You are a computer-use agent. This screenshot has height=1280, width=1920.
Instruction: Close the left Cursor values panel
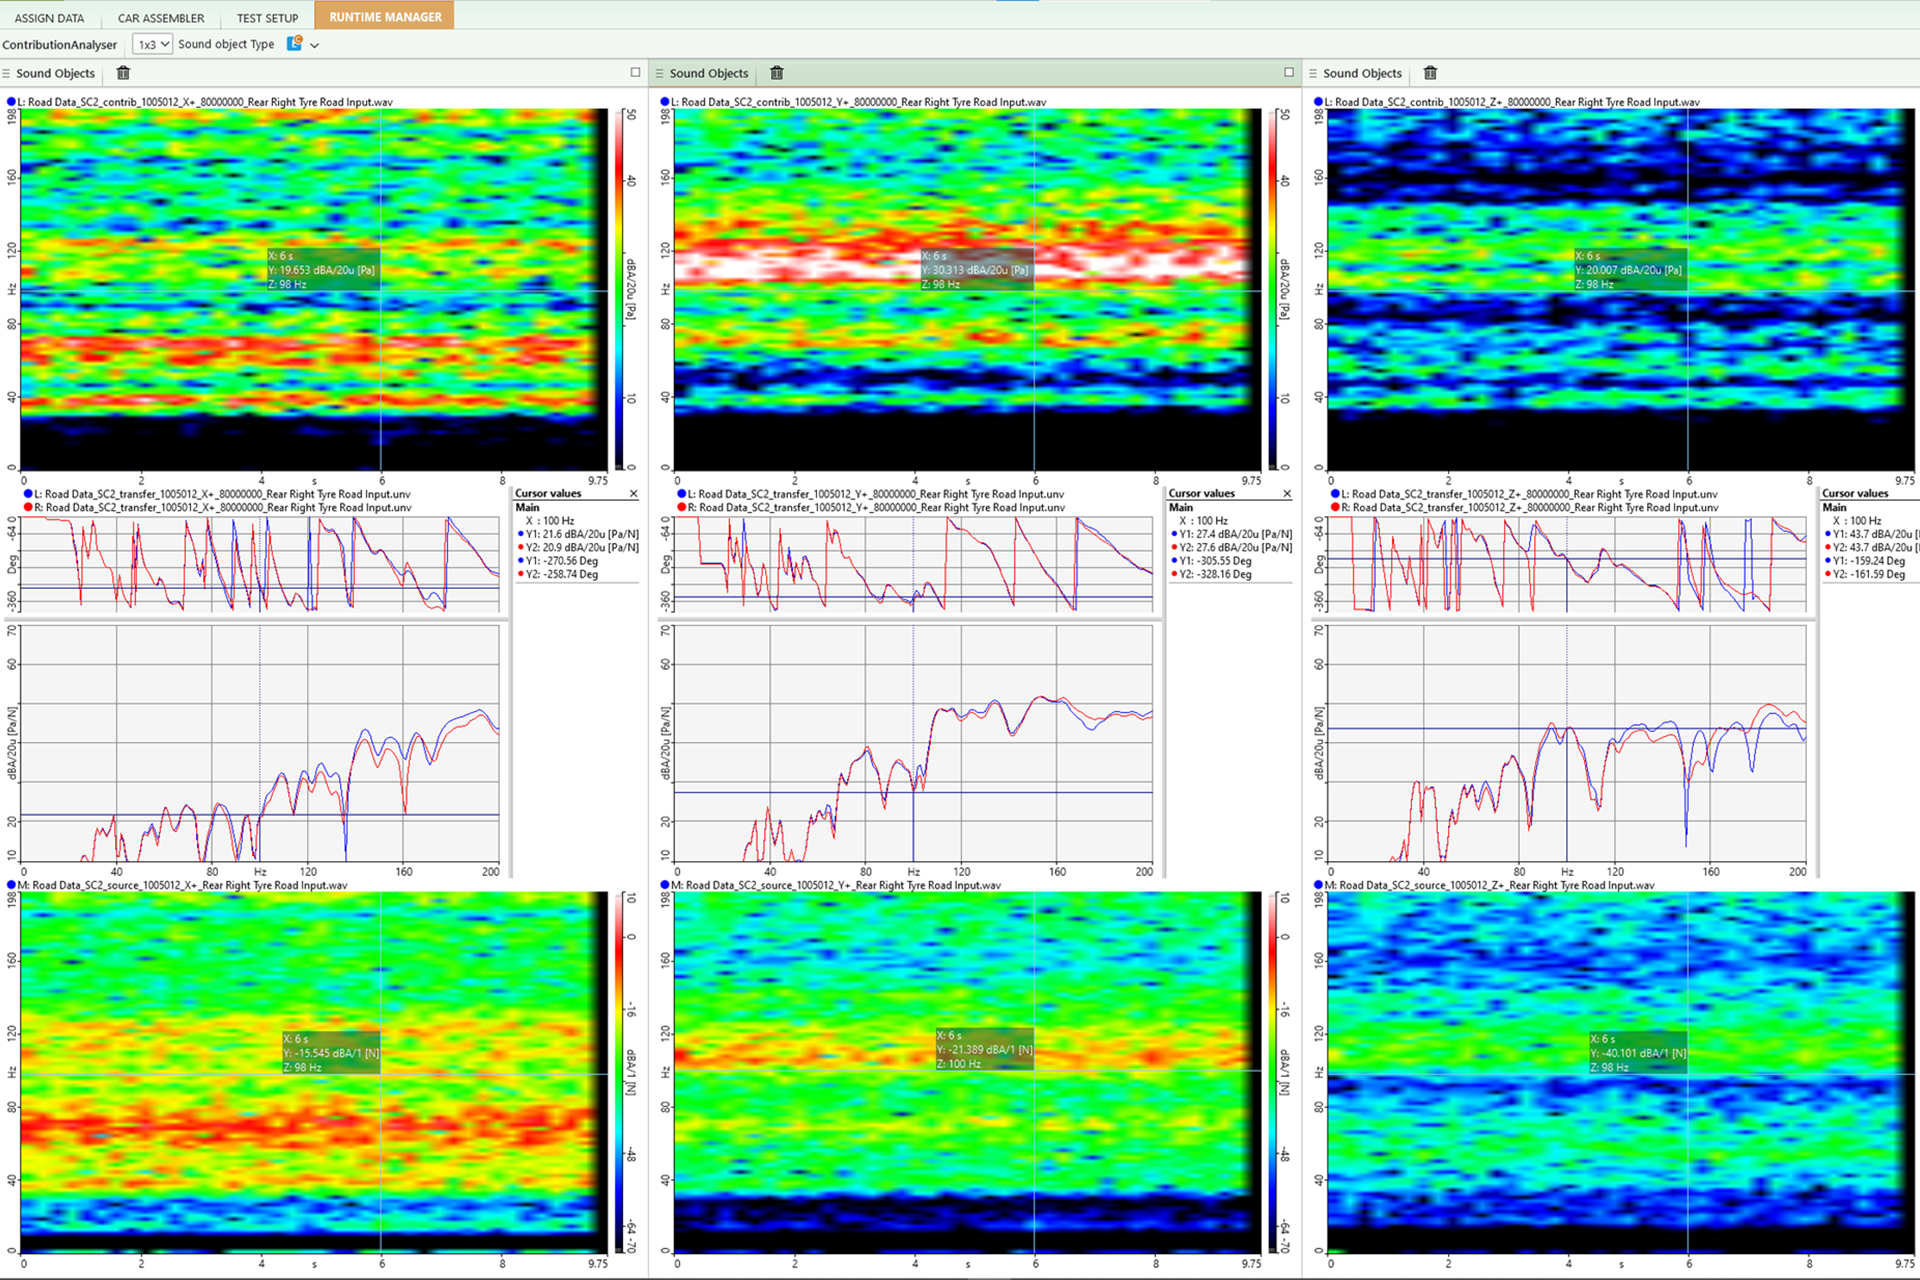tap(633, 494)
